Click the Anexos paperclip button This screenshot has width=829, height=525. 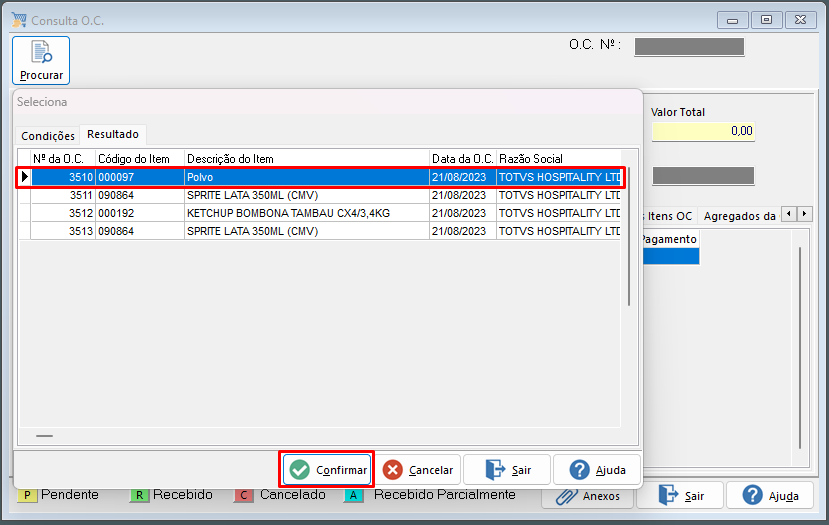587,496
